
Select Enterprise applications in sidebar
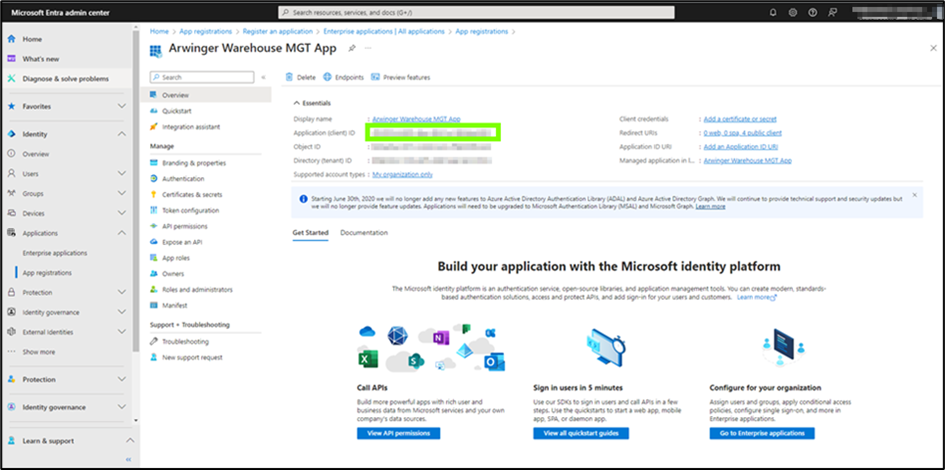(55, 253)
